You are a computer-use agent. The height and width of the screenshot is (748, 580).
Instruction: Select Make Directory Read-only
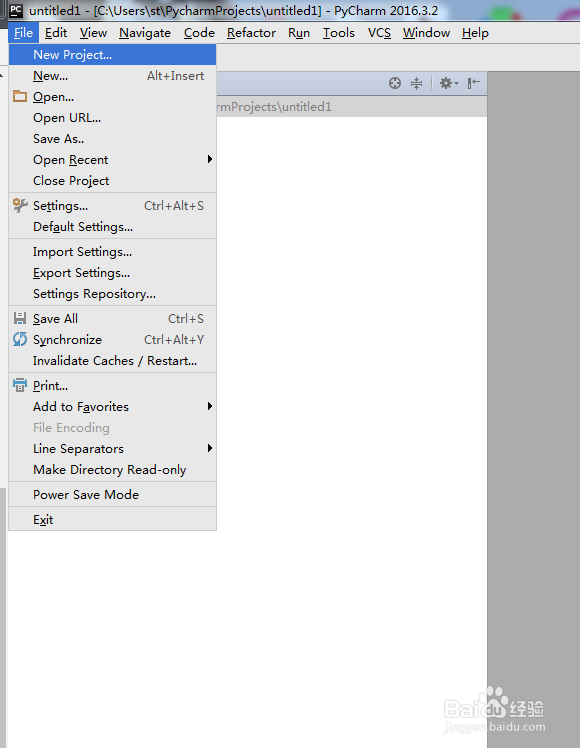click(x=113, y=469)
